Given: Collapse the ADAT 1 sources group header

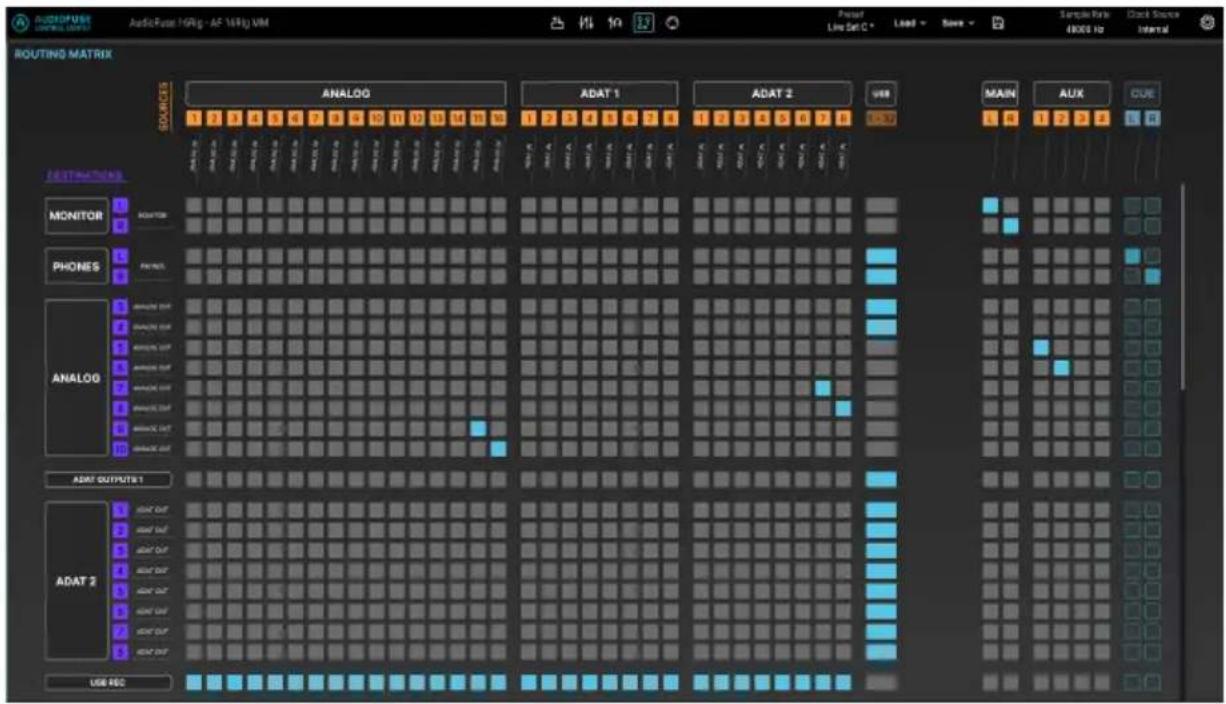Looking at the screenshot, I should pos(599,93).
